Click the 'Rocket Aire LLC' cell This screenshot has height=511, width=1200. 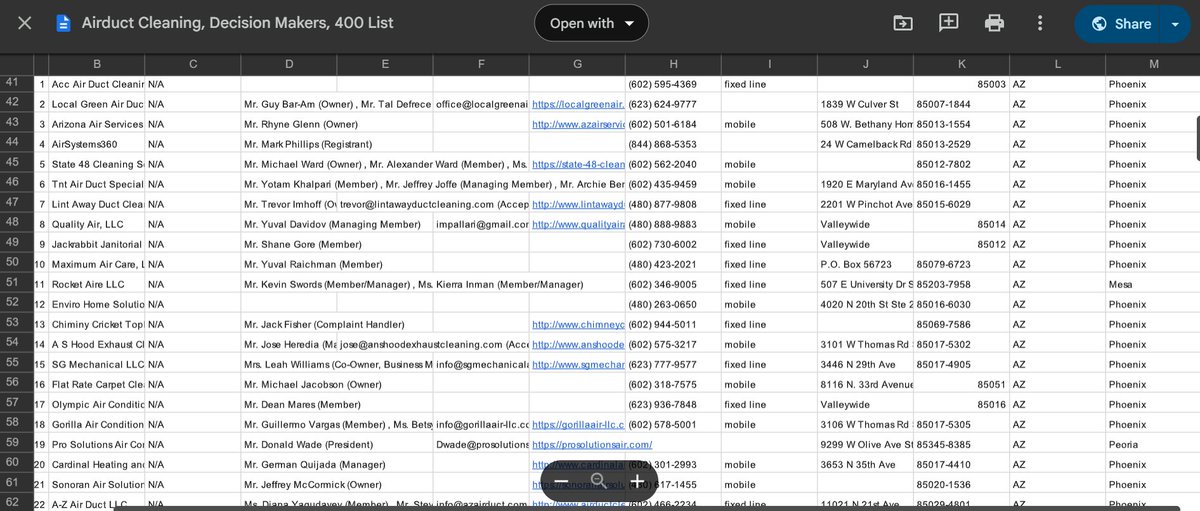click(x=97, y=284)
